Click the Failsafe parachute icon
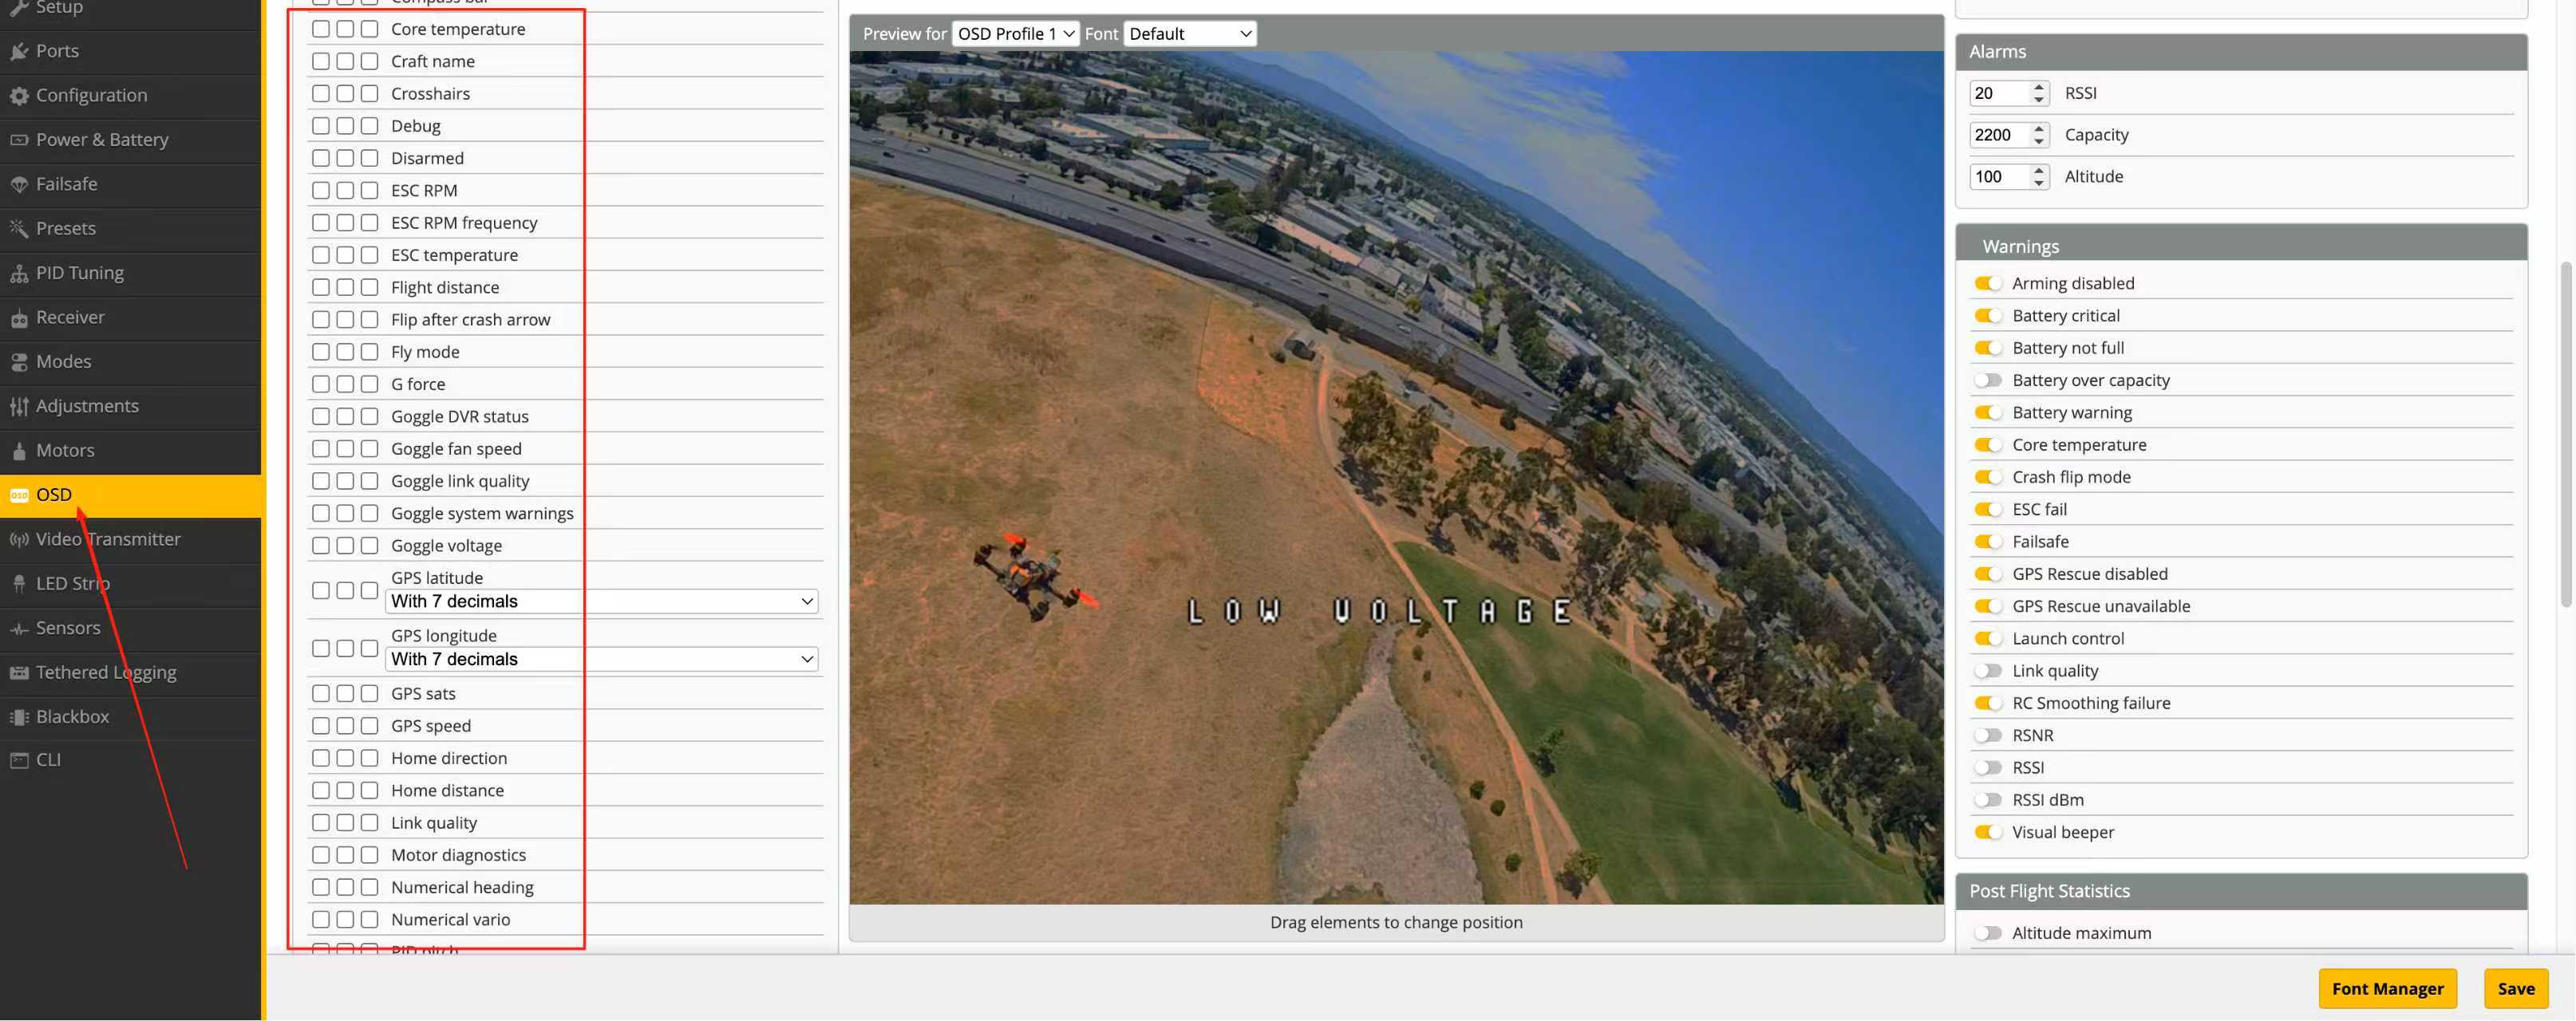 (x=19, y=185)
